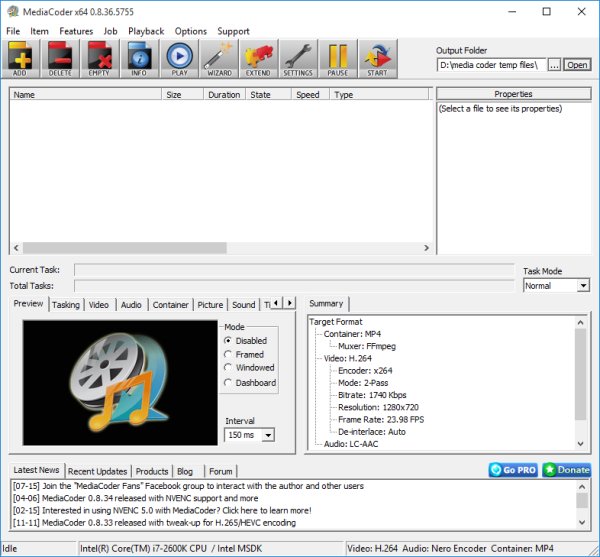Click the Go PRO button
The height and width of the screenshot is (557, 600).
[513, 470]
